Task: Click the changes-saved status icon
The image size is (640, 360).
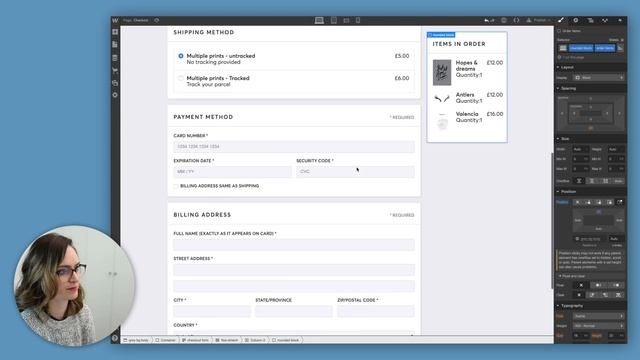Action: coord(504,20)
